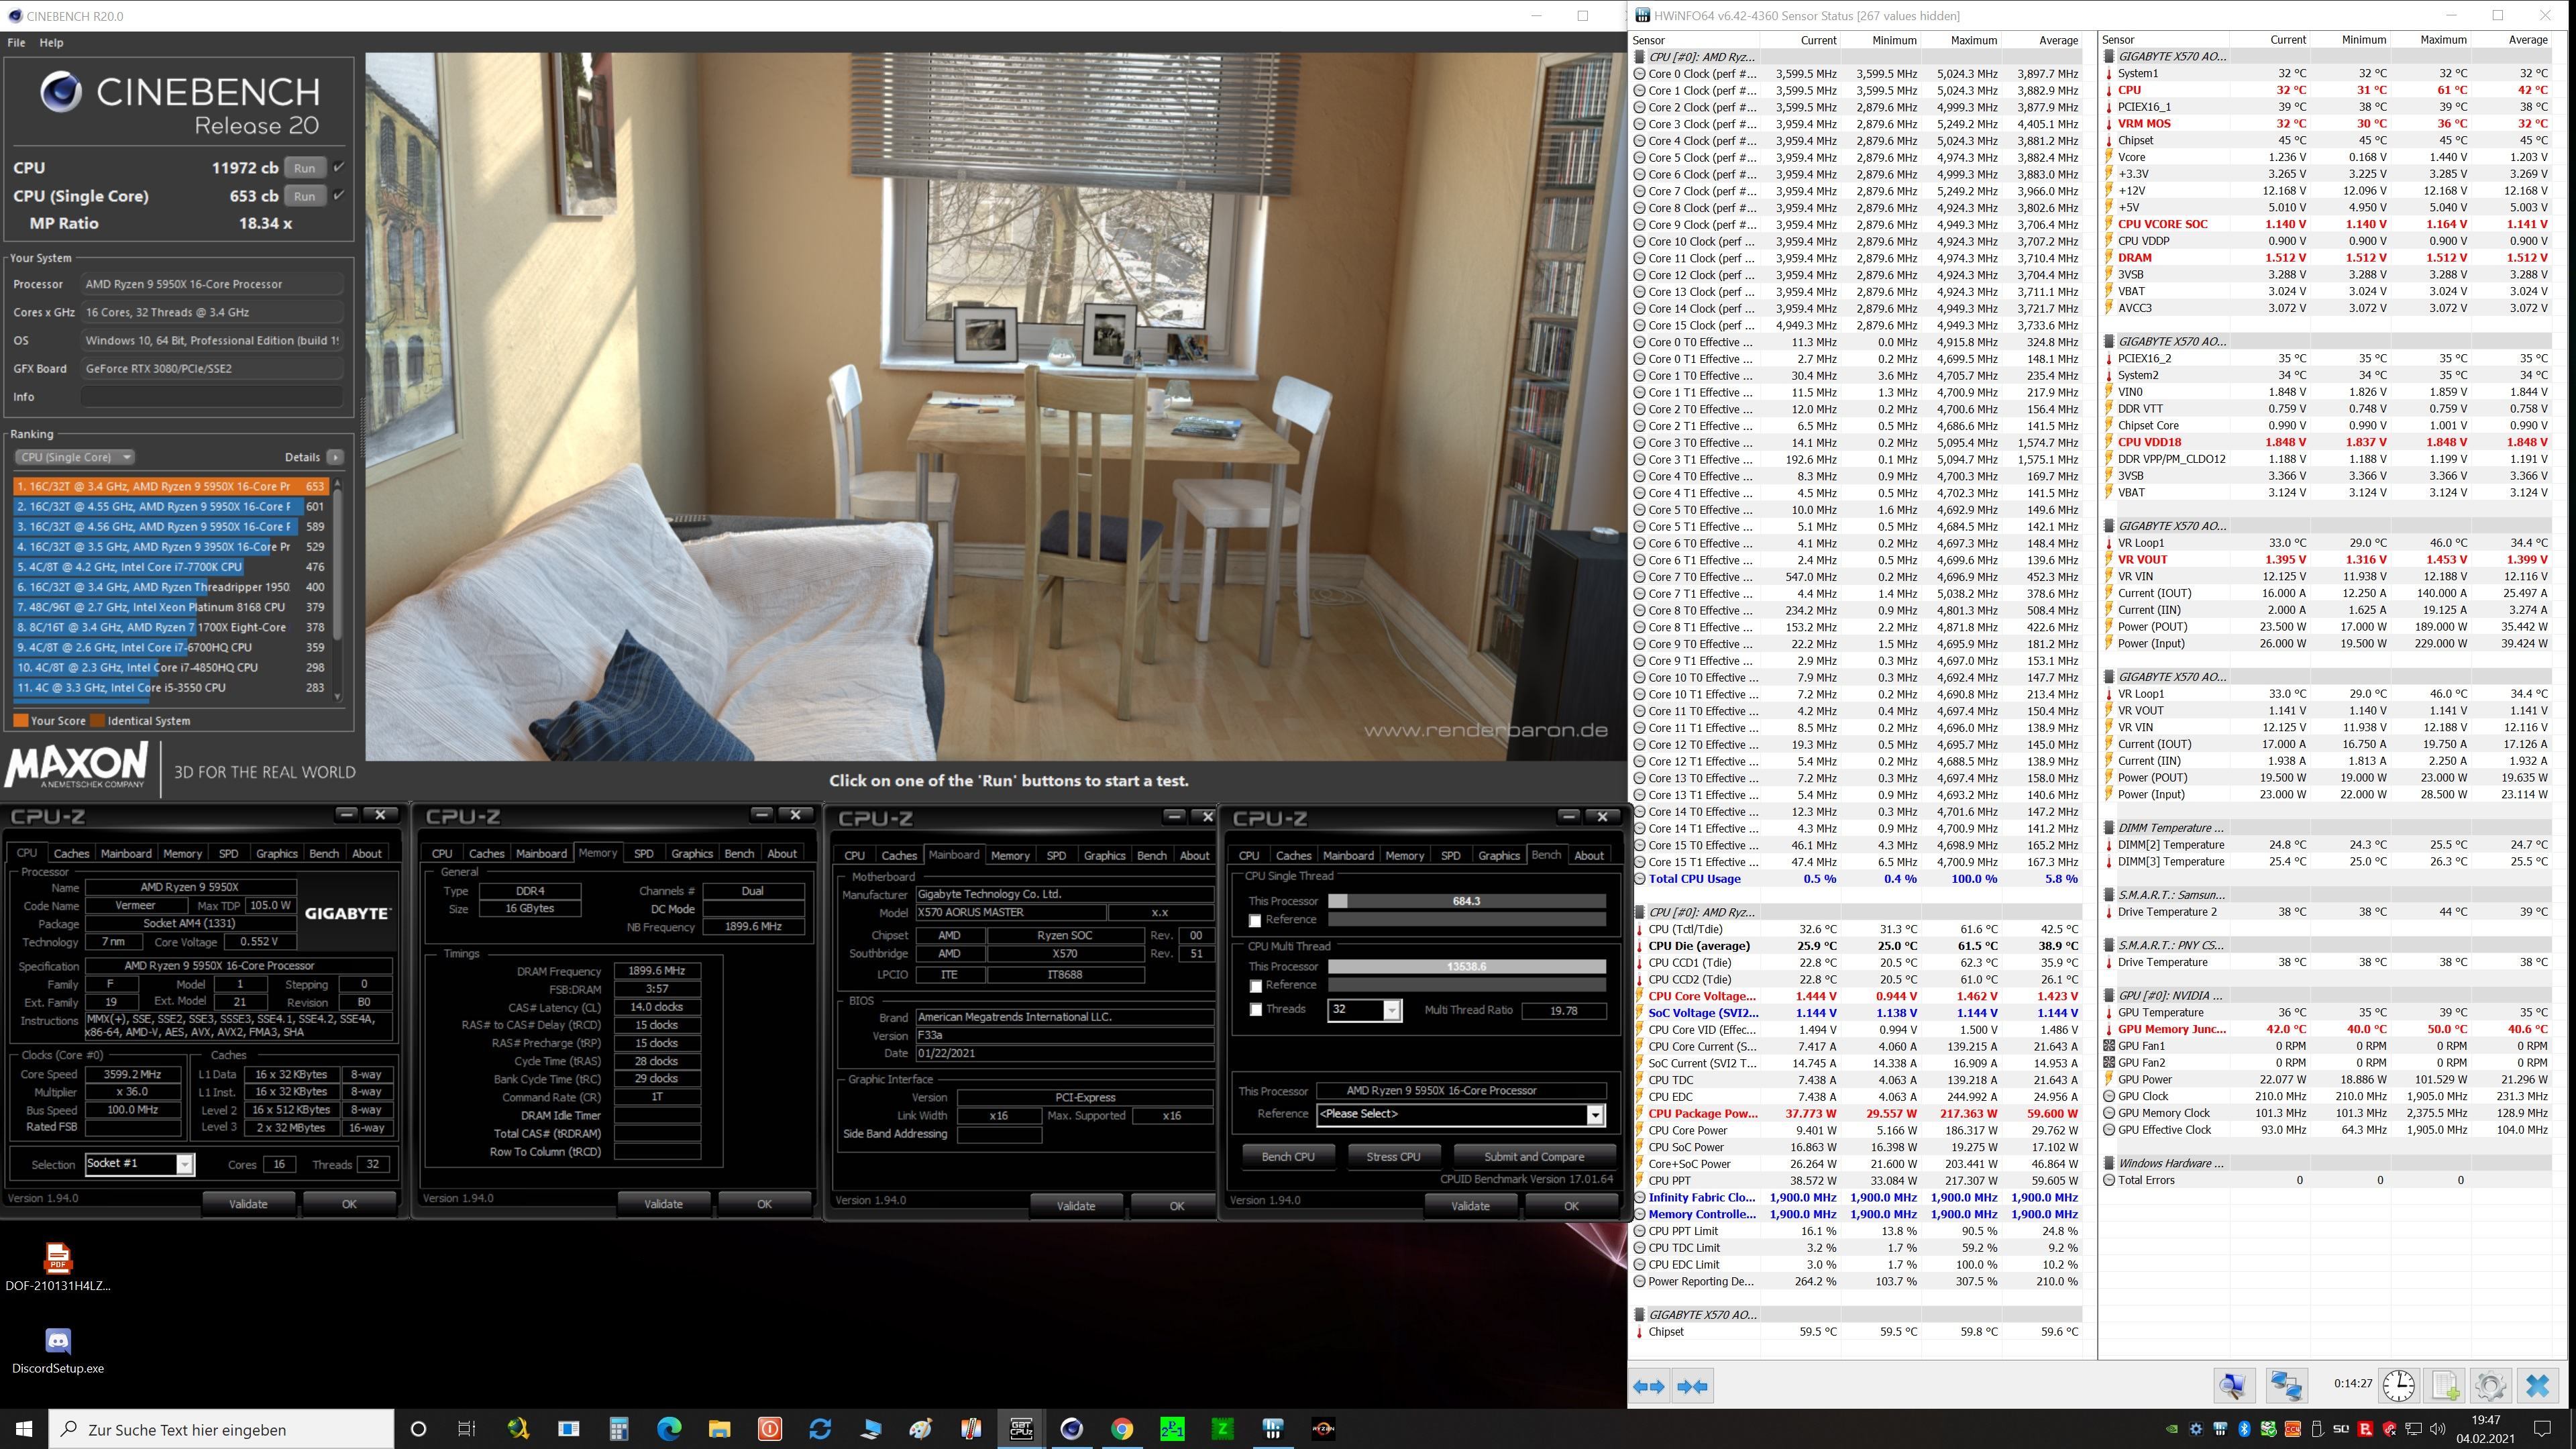Select ranking row 7 Intel Xeon Platinum 8168
Image resolution: width=2576 pixels, height=1449 pixels.
tap(171, 607)
